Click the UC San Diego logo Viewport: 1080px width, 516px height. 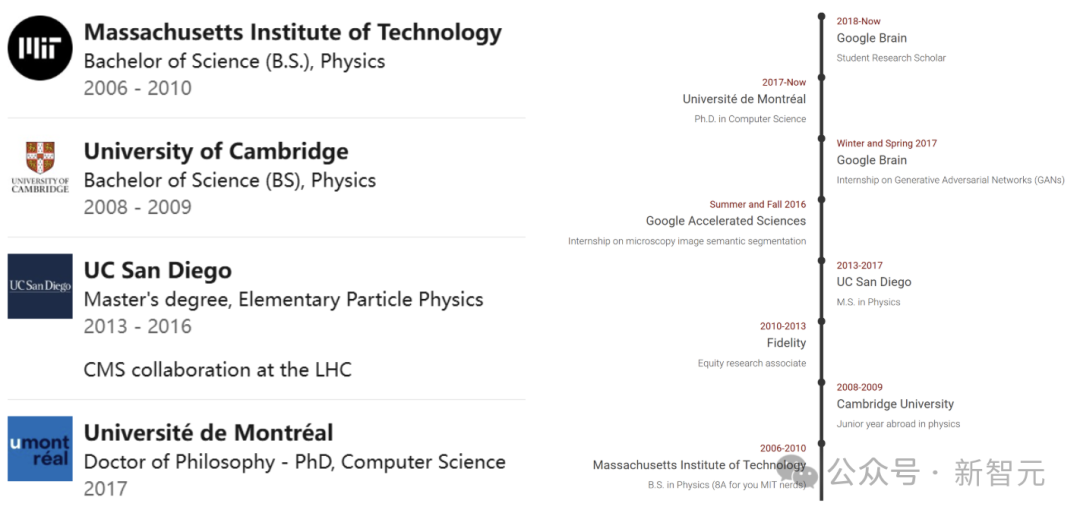(x=40, y=286)
